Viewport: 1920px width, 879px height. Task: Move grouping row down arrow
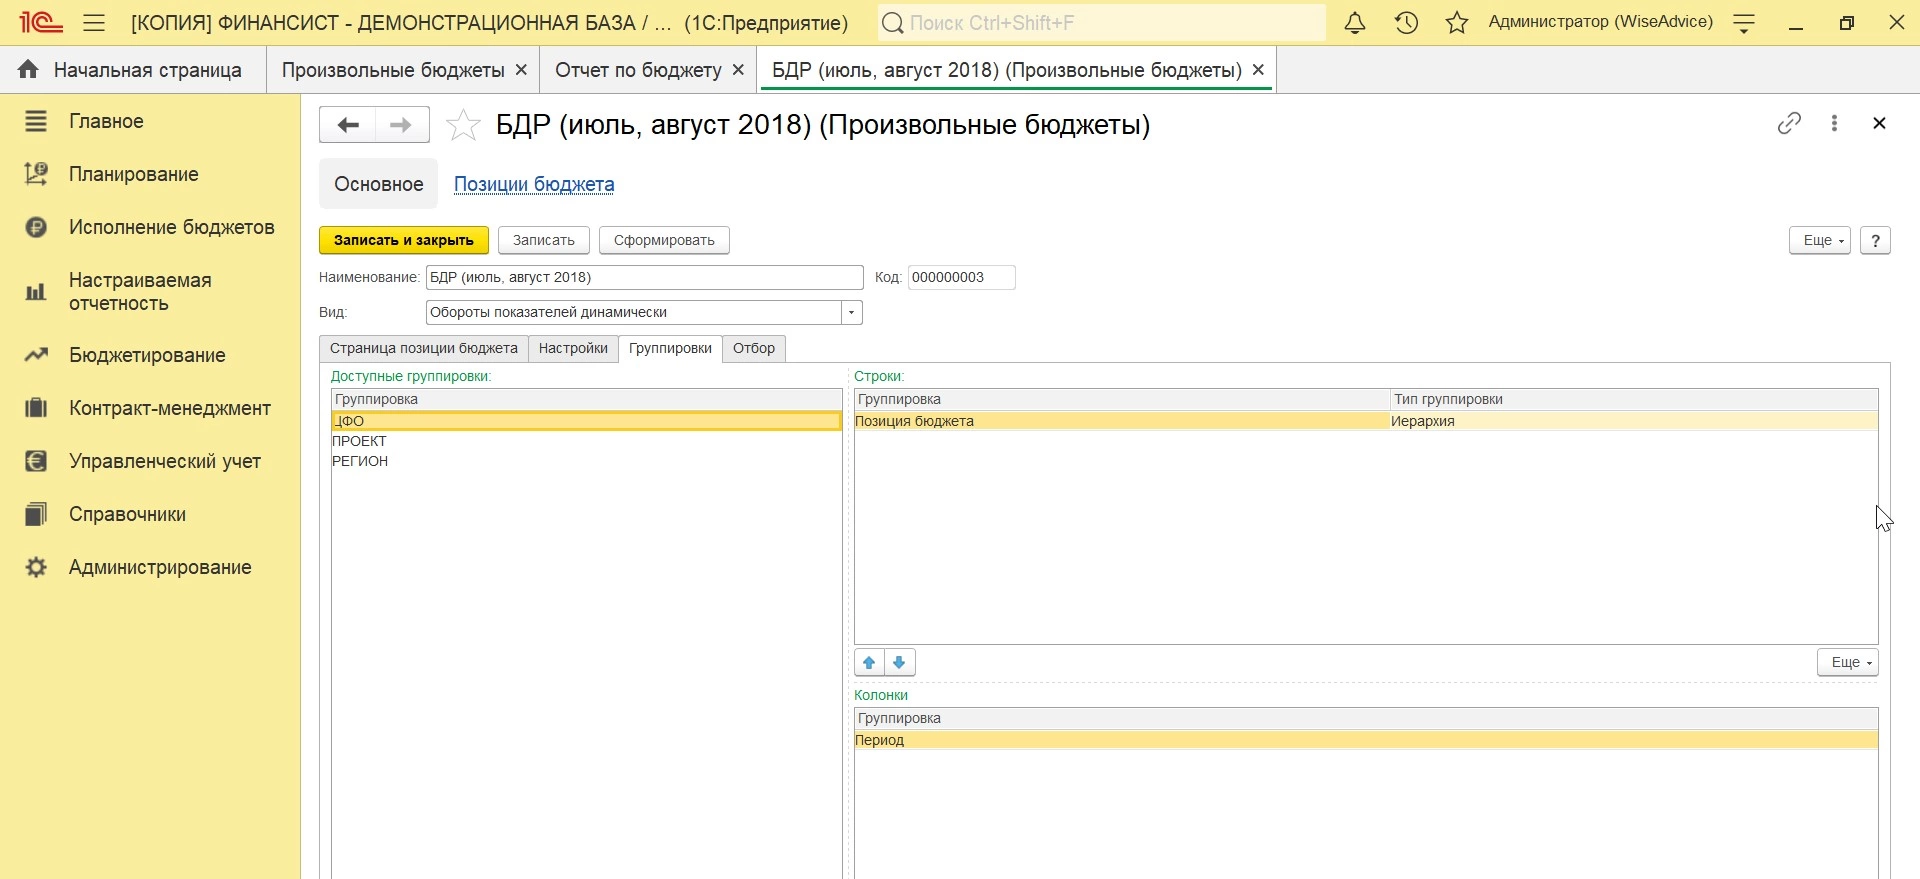point(900,663)
